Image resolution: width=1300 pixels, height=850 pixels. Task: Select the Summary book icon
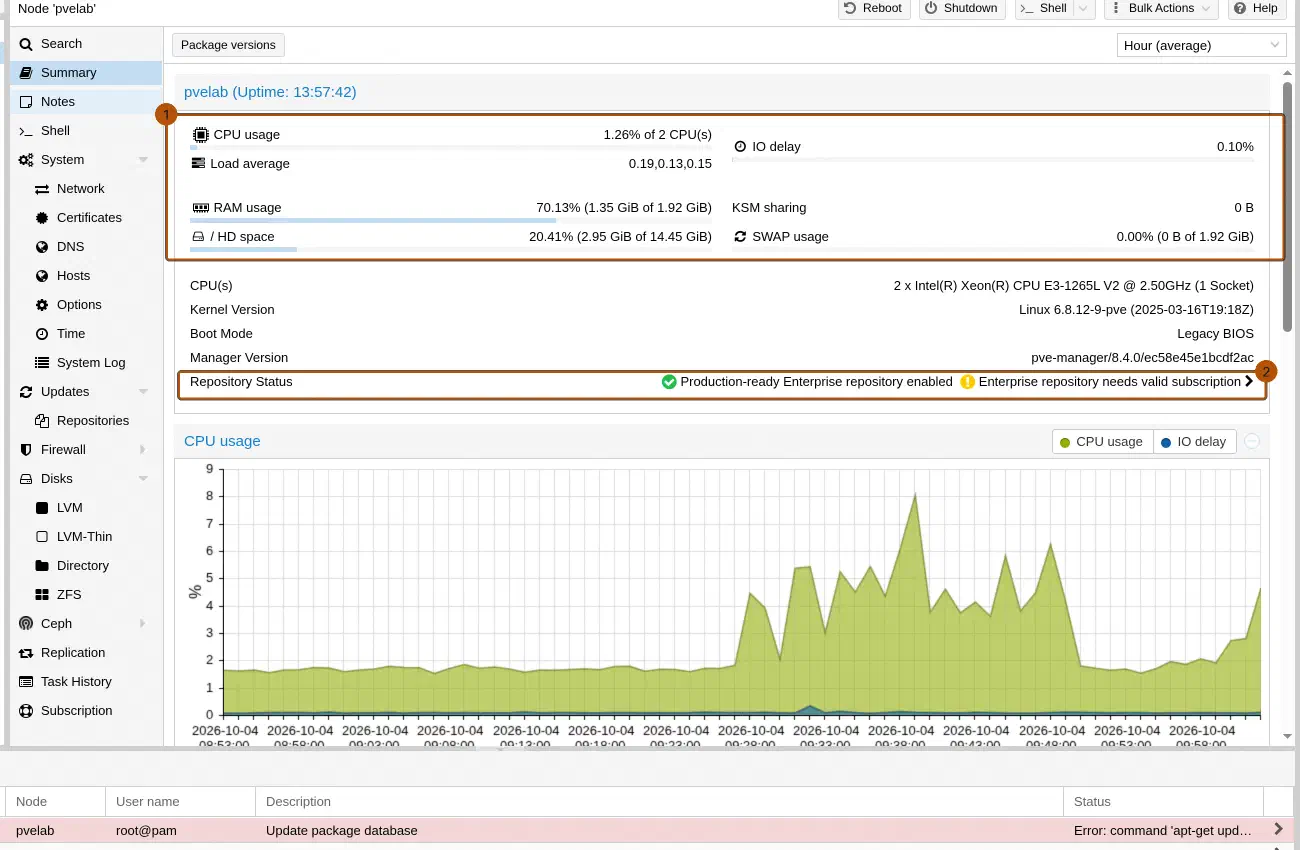26,73
